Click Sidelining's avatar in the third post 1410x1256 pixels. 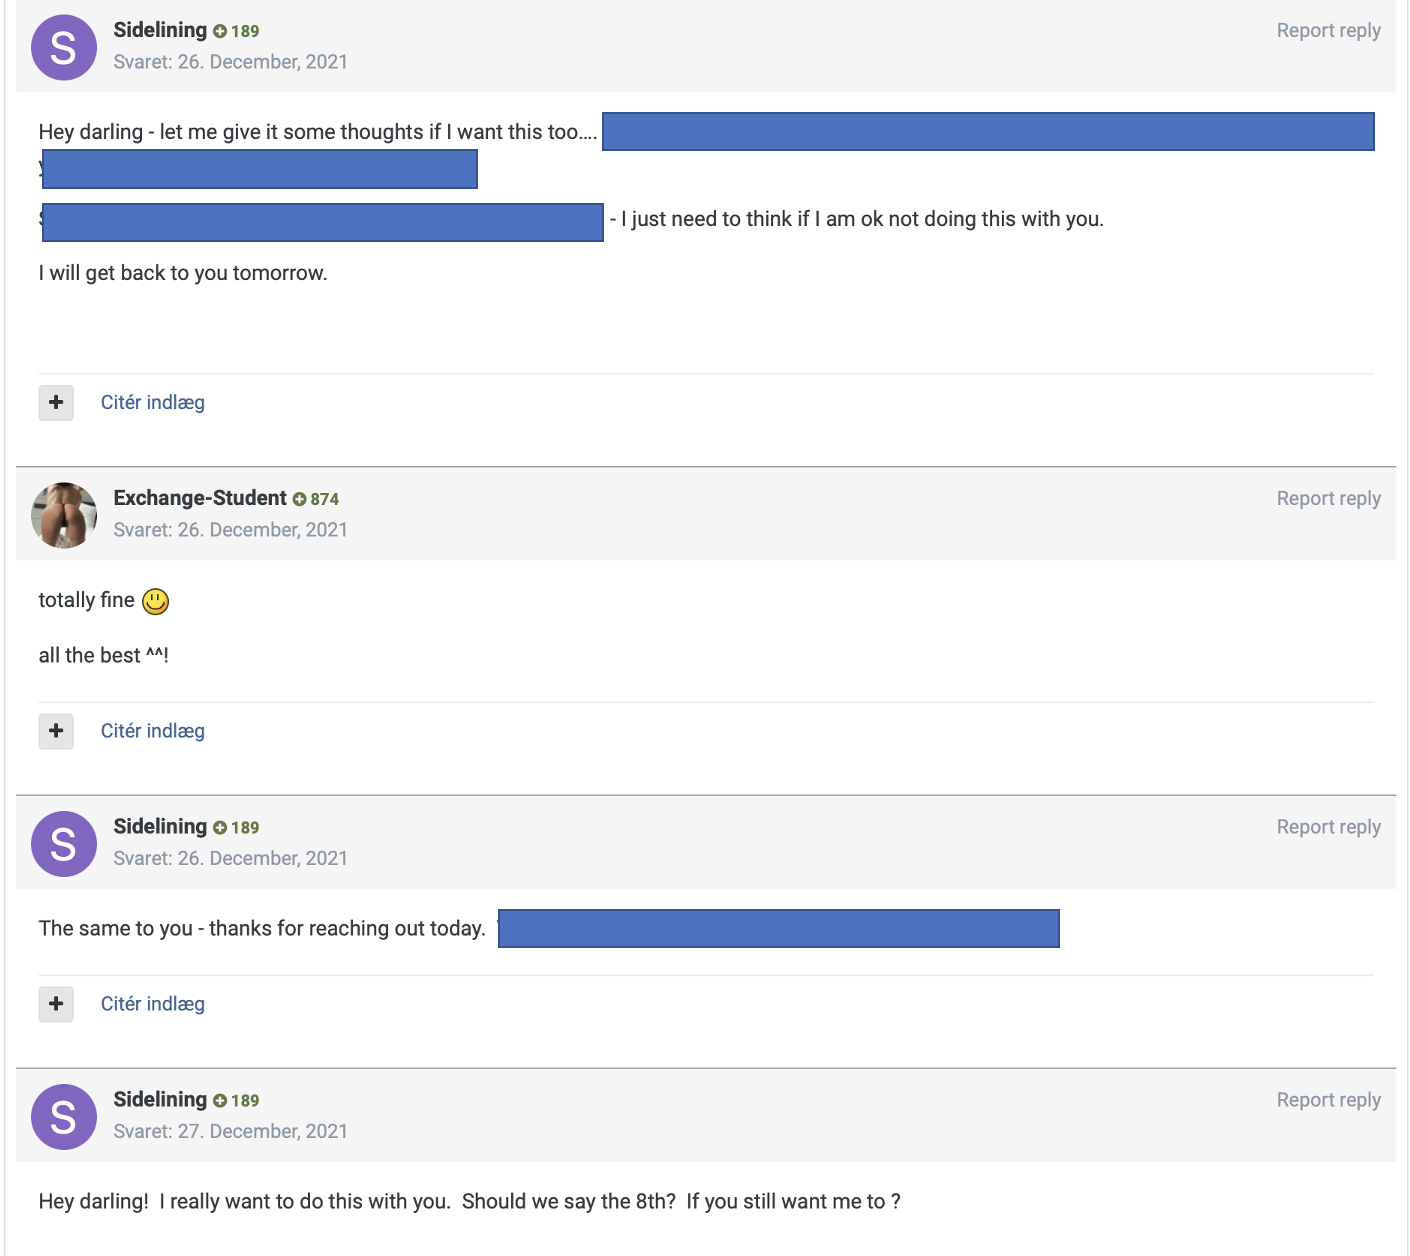point(64,844)
